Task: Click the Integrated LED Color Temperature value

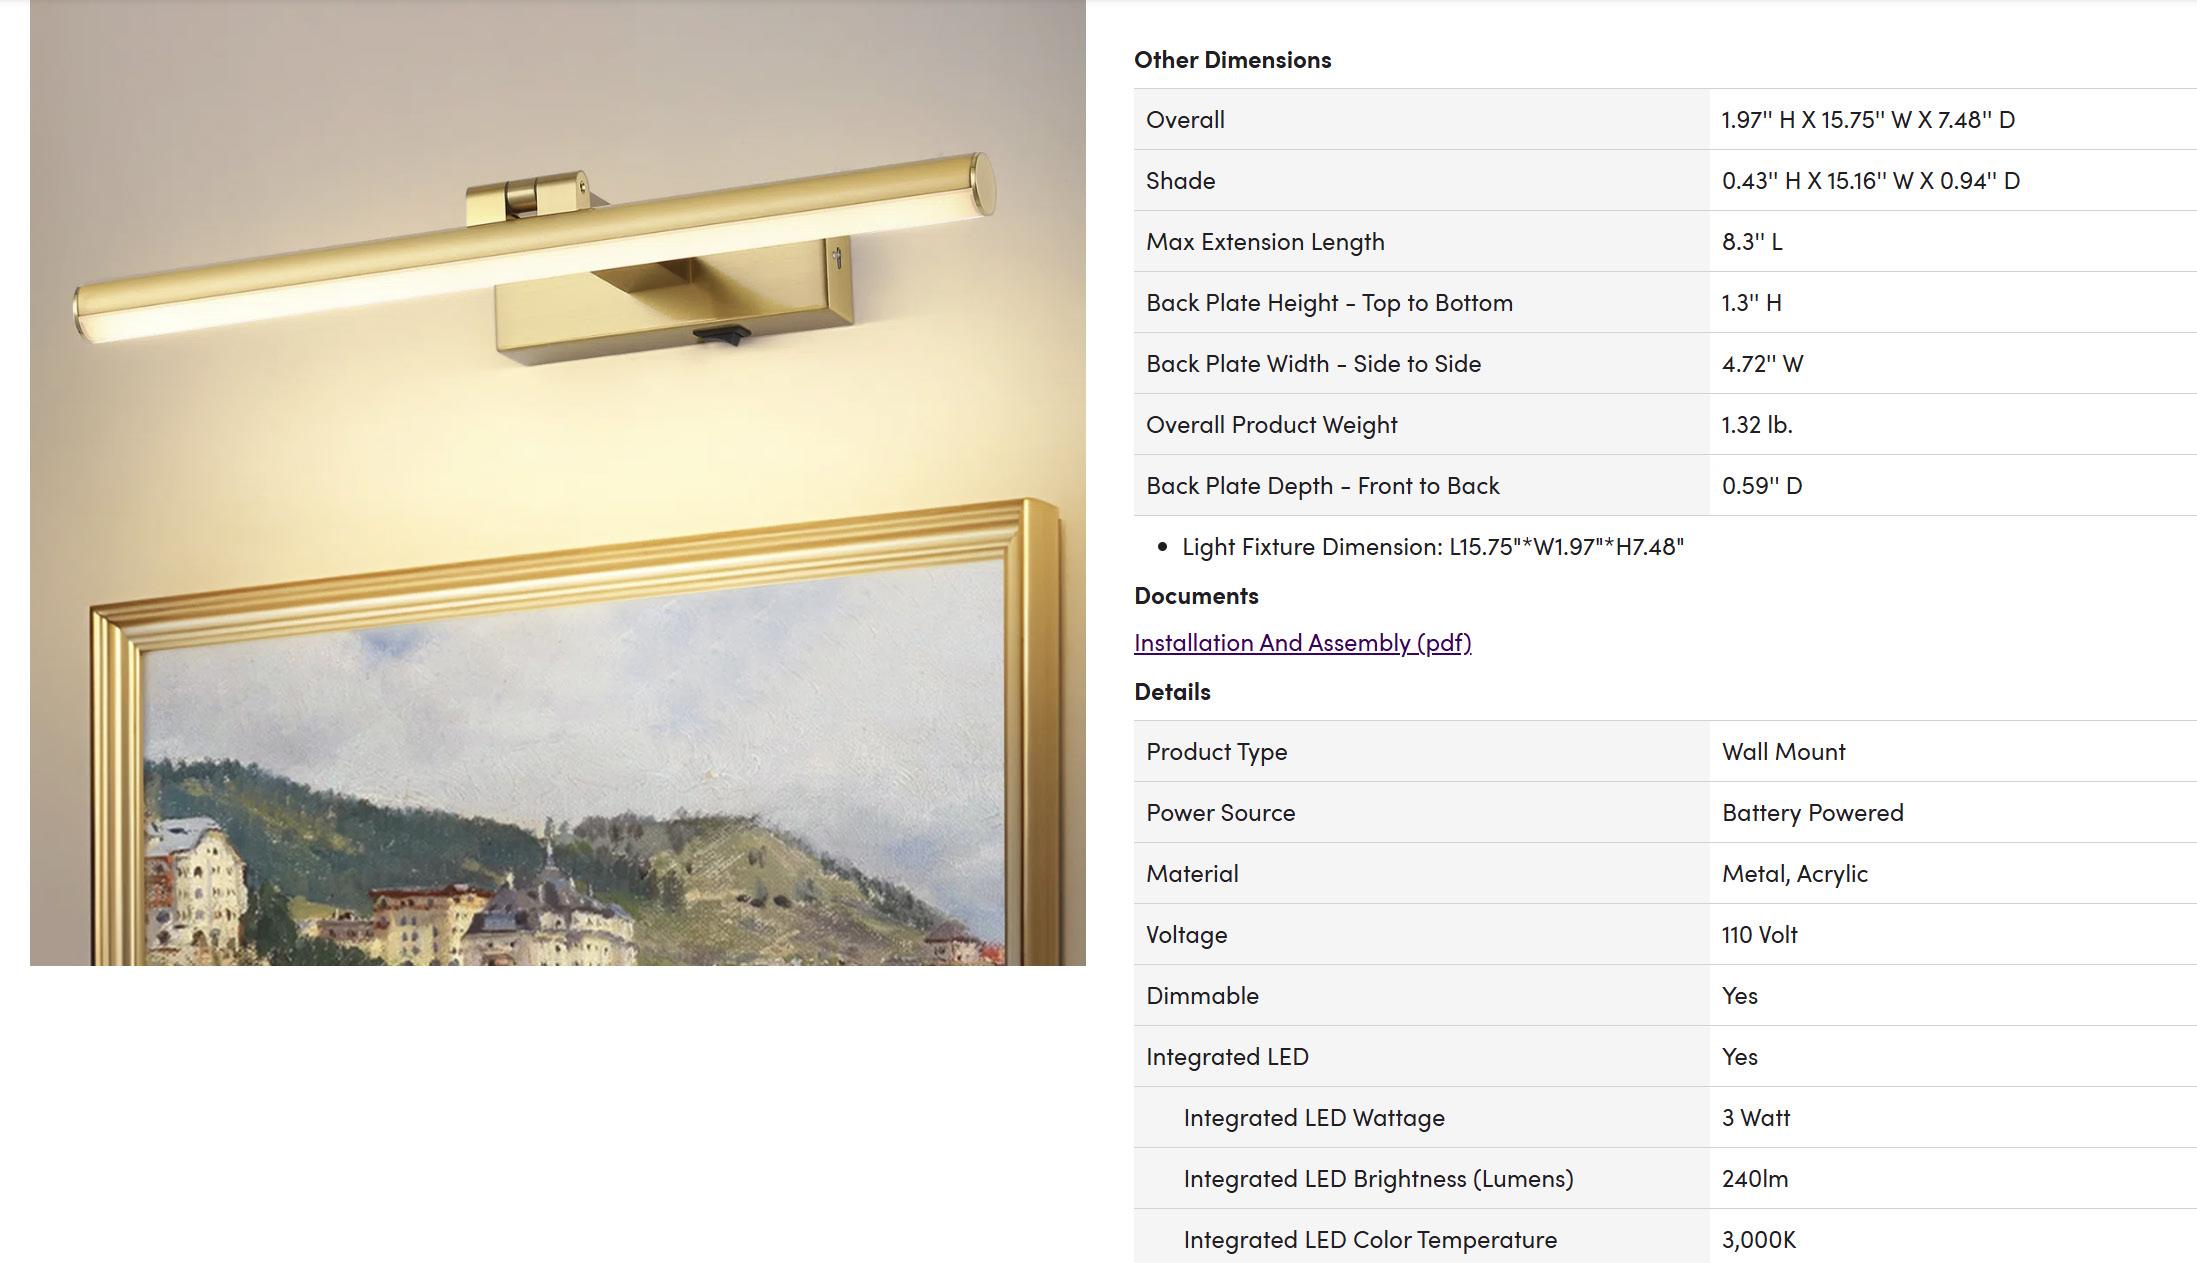Action: 1758,1240
